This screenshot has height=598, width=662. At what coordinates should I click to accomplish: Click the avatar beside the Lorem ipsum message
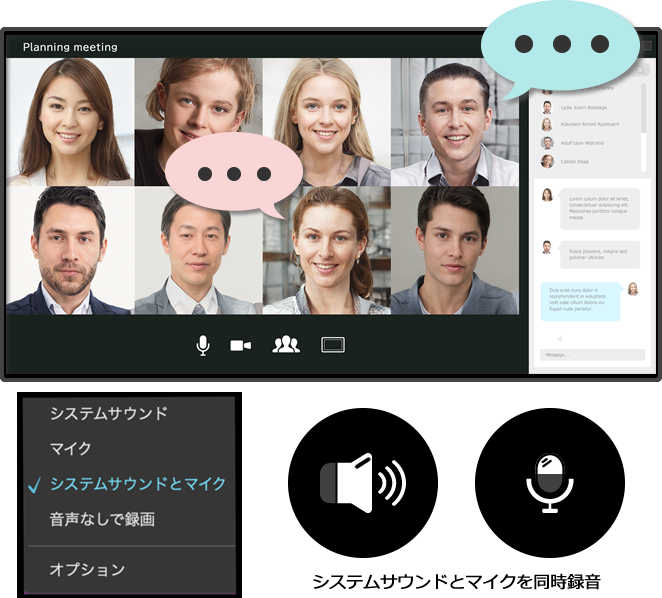tap(547, 195)
